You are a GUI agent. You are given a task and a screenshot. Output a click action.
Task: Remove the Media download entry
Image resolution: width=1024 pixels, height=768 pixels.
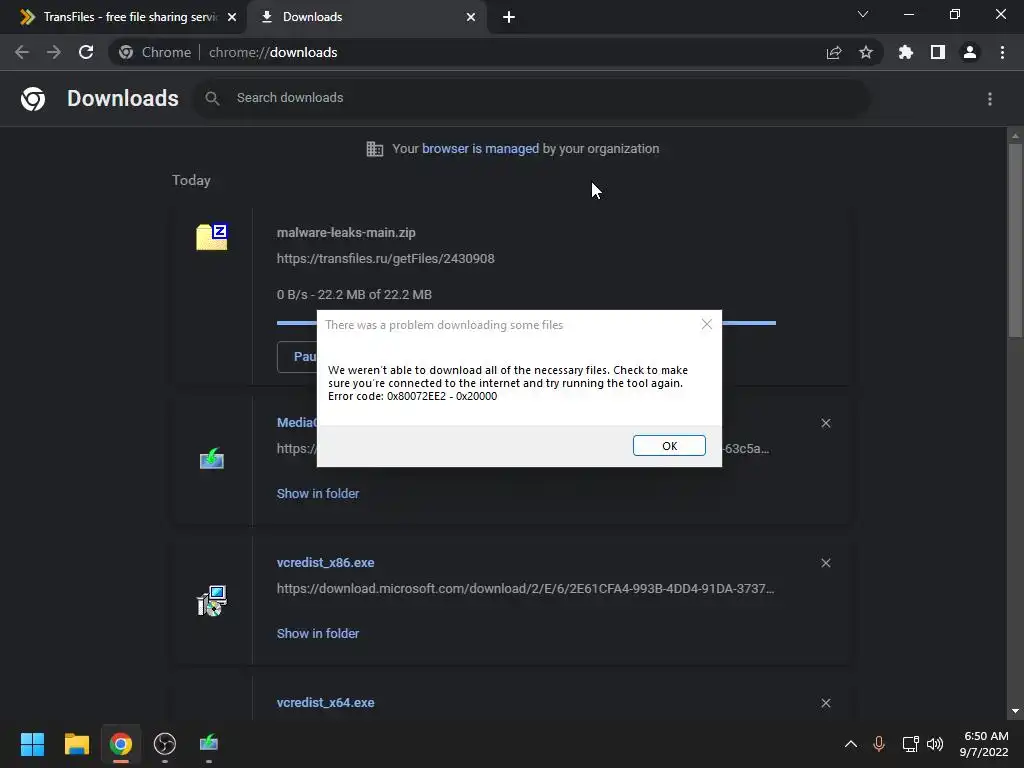825,423
